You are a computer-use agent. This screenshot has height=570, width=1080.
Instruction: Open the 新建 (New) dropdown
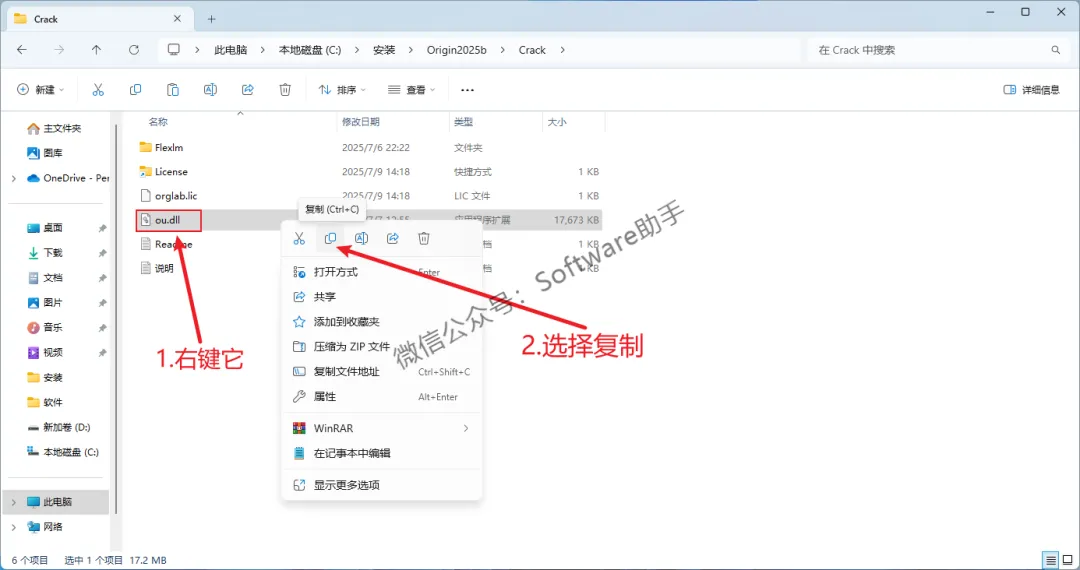(x=40, y=89)
